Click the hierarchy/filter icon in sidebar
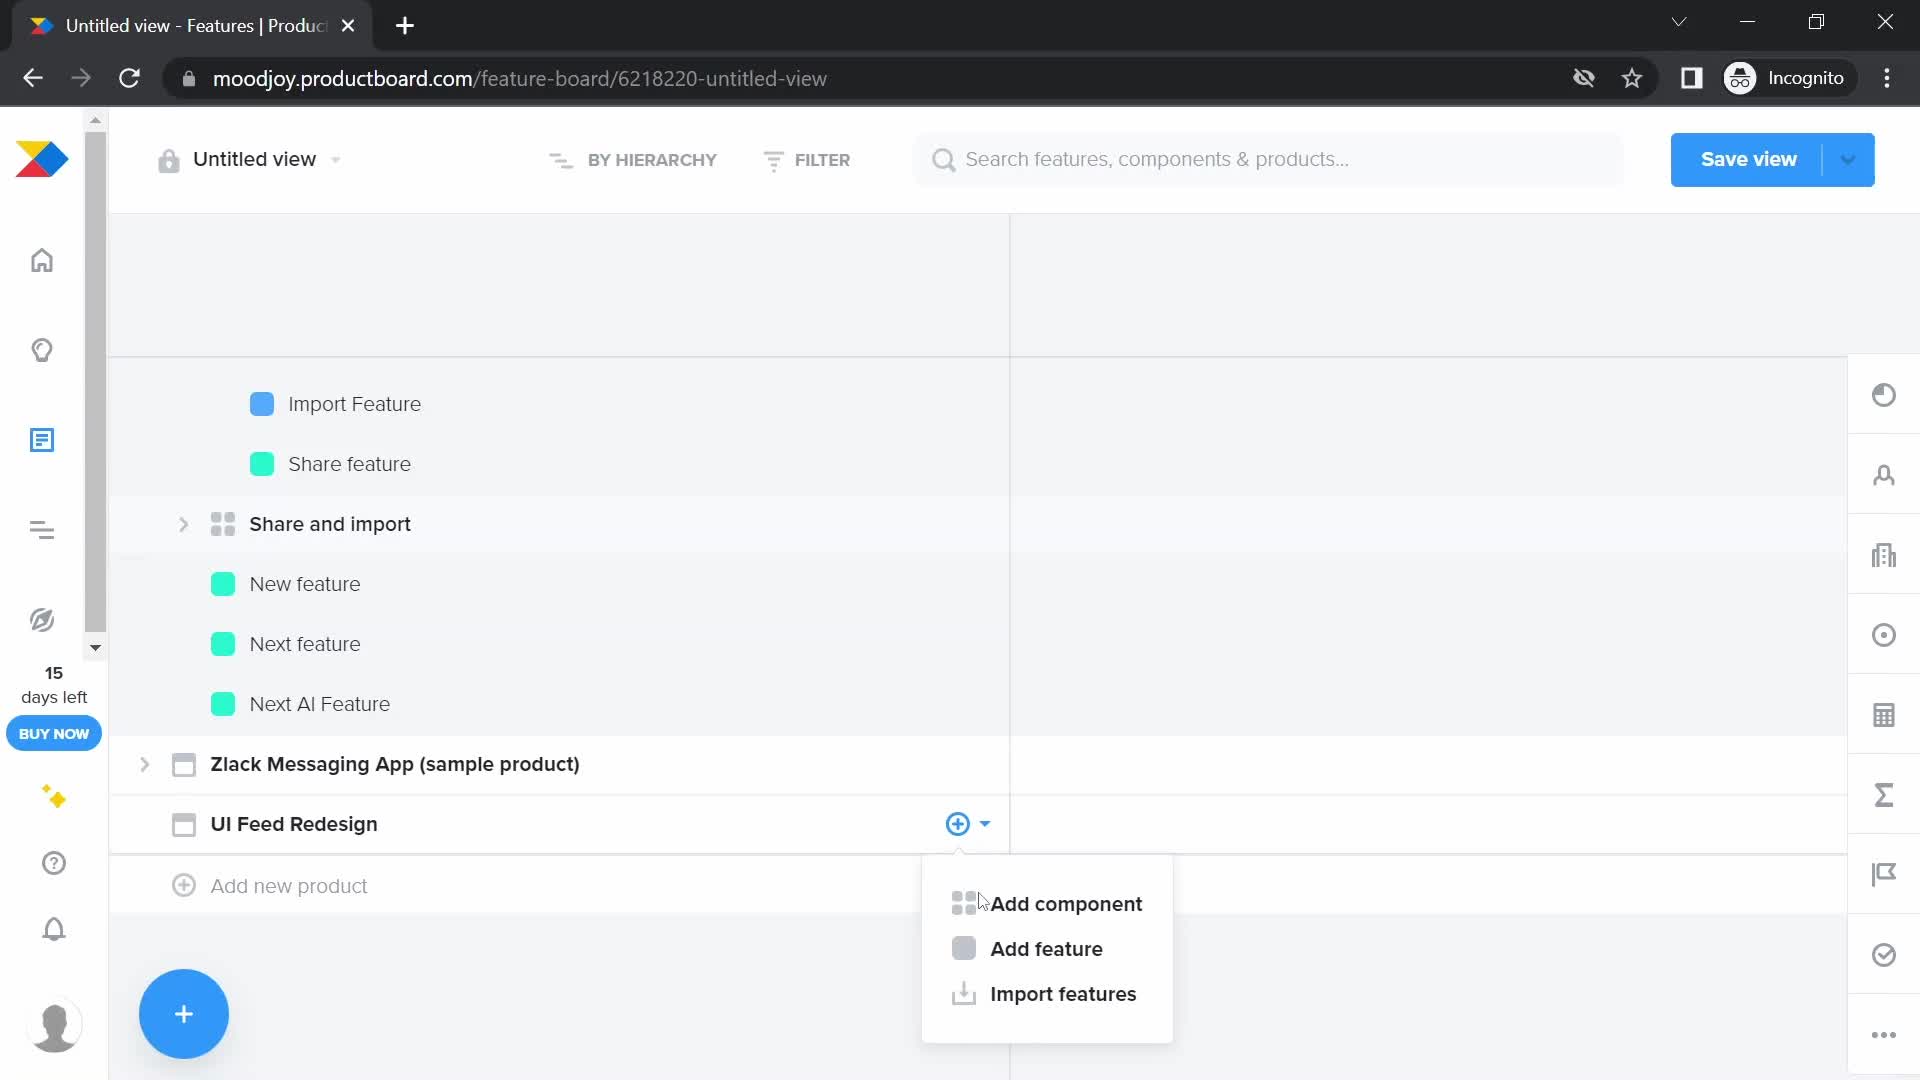The height and width of the screenshot is (1080, 1920). 42,530
